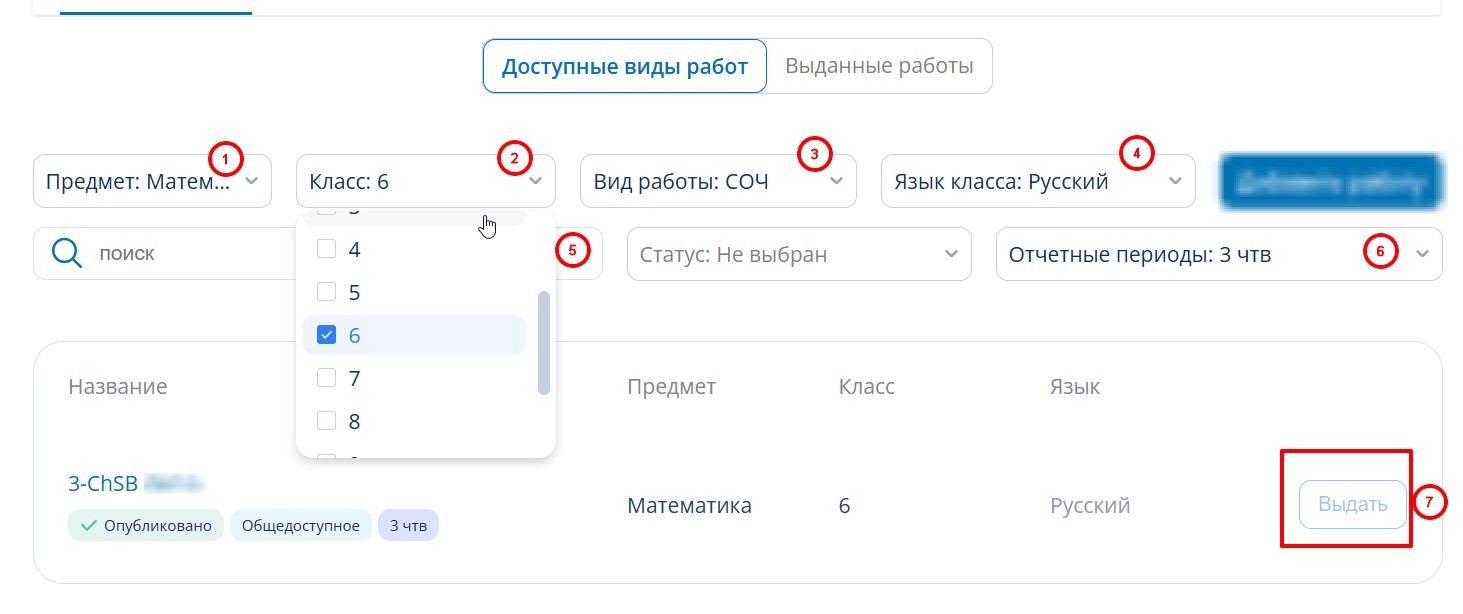Check the box for class 5
1463x614 pixels.
click(326, 292)
